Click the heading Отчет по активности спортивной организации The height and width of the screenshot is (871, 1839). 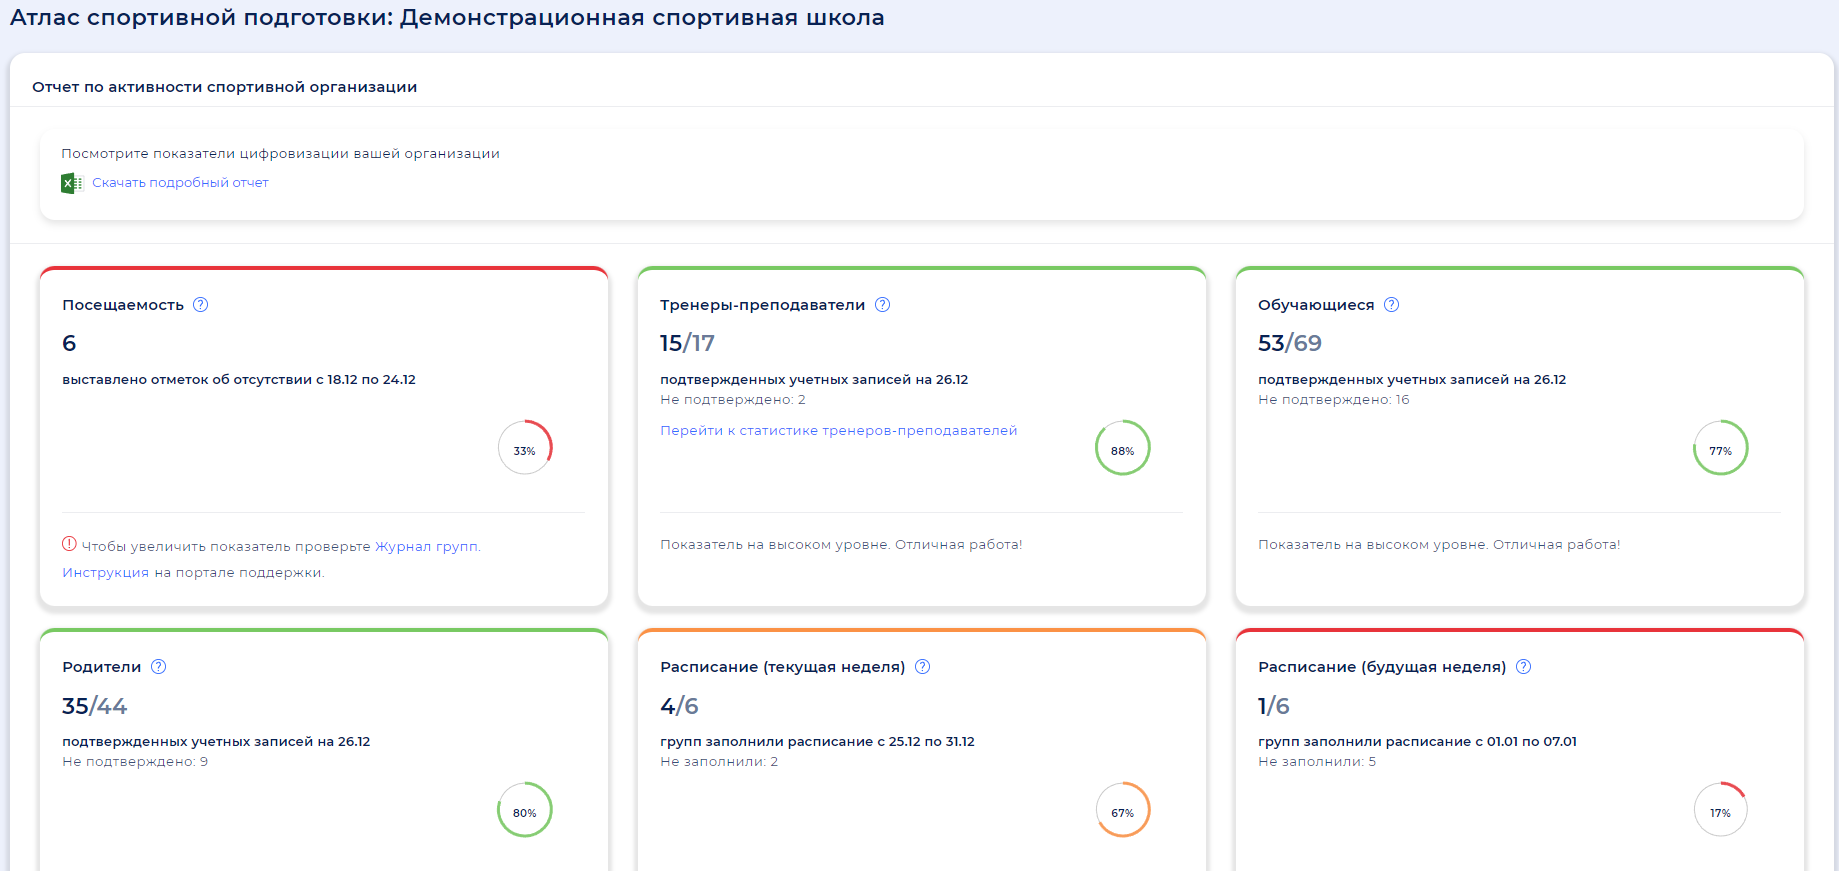[x=225, y=87]
